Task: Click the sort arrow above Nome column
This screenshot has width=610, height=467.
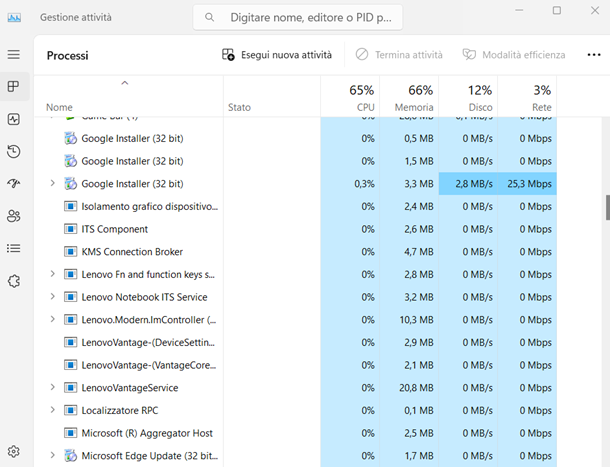Action: [124, 83]
